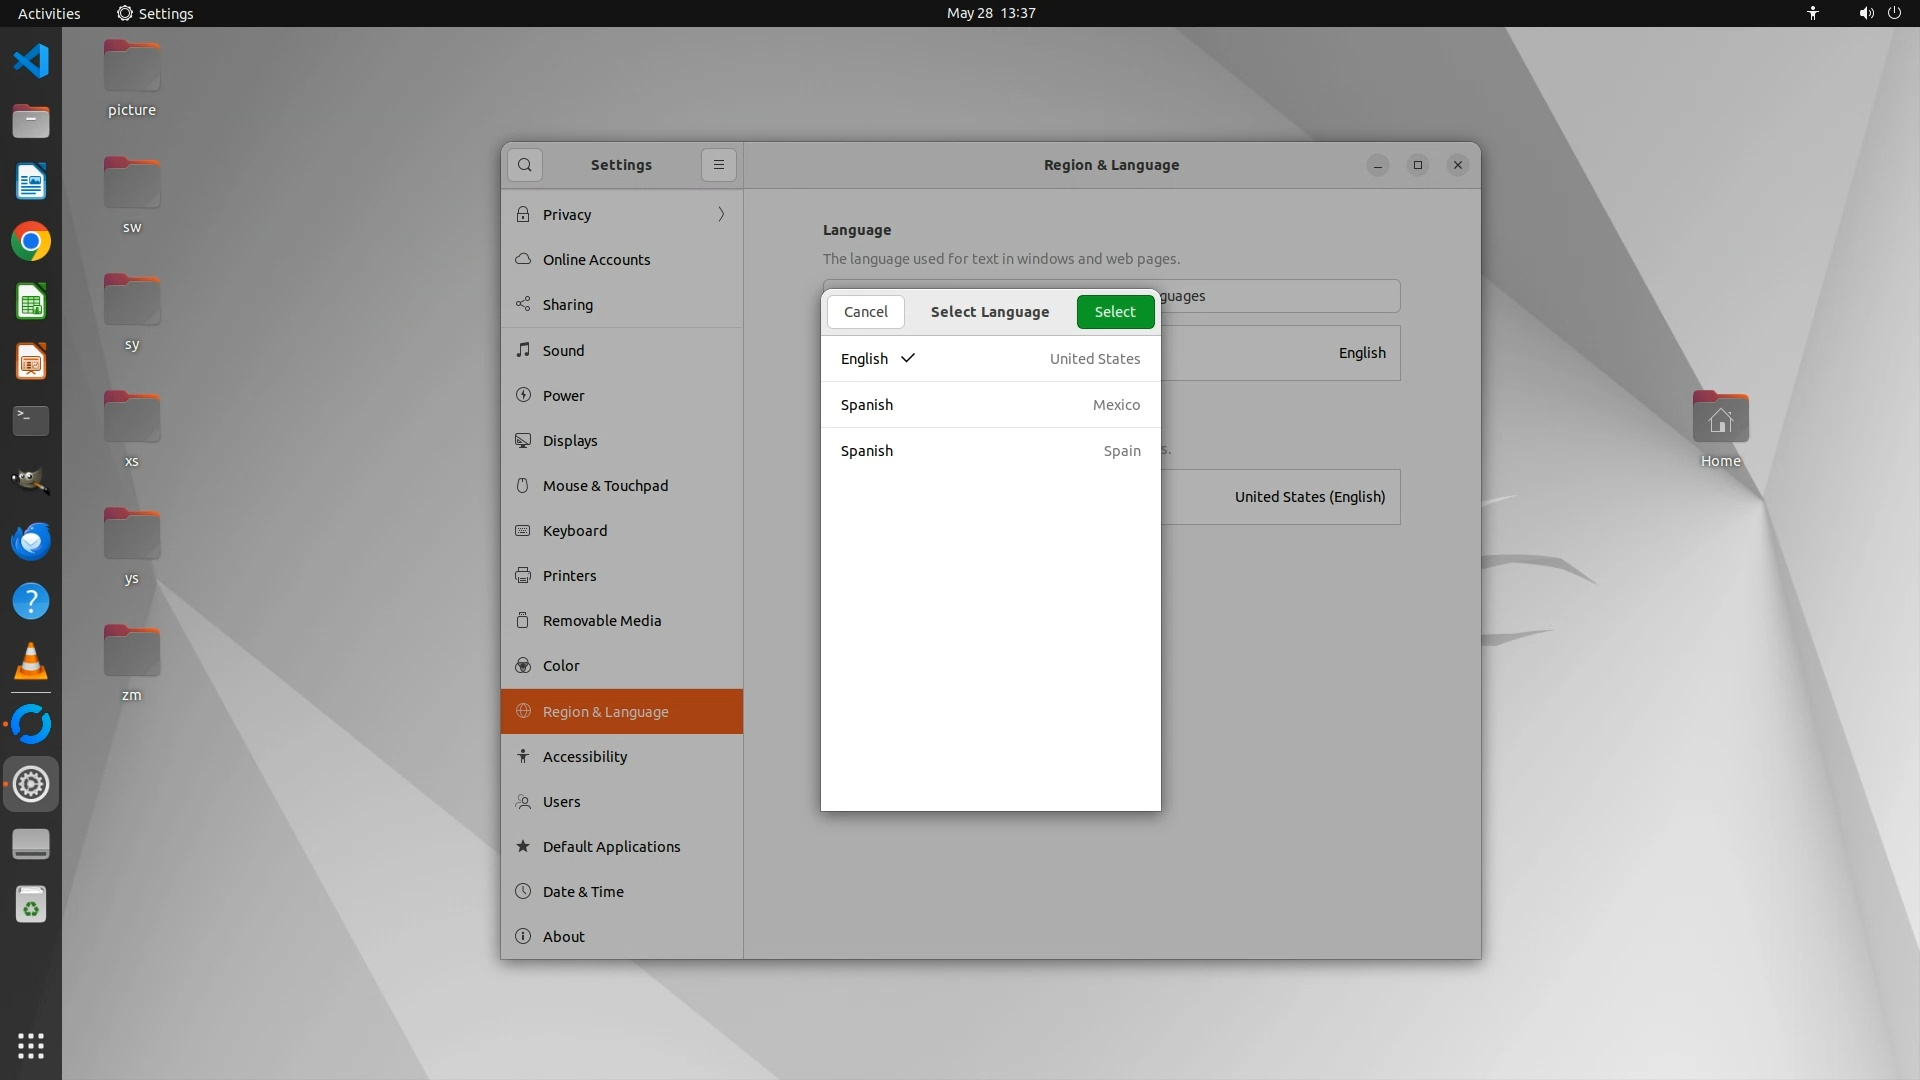Open the Accessibility settings panel
The width and height of the screenshot is (1920, 1080).
(x=584, y=757)
